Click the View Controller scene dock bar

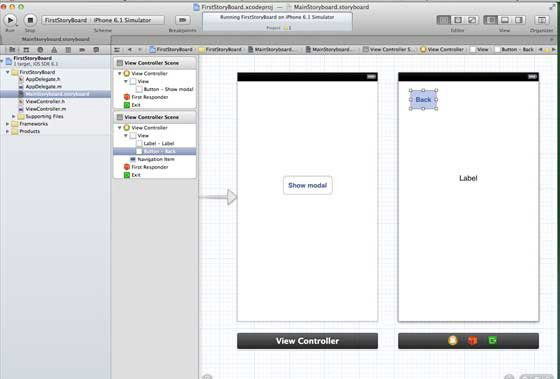[x=307, y=341]
